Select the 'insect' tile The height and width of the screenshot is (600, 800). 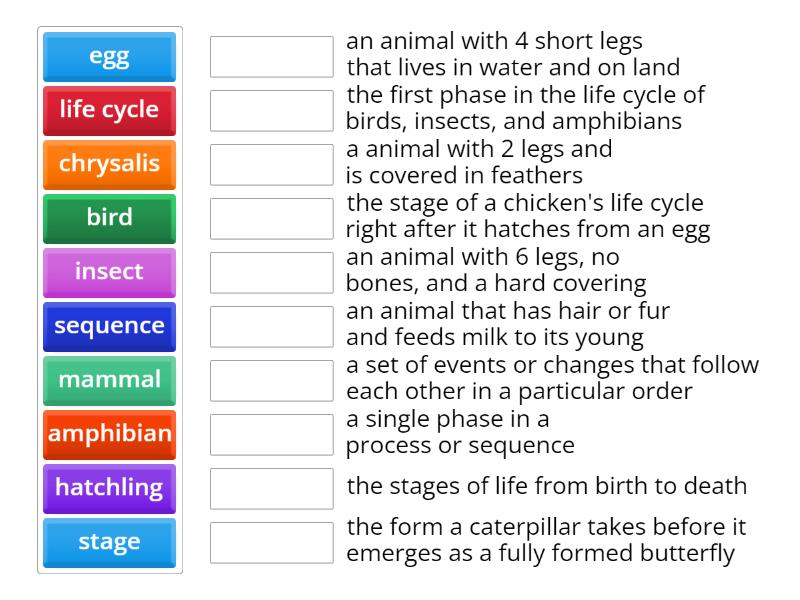pos(109,272)
